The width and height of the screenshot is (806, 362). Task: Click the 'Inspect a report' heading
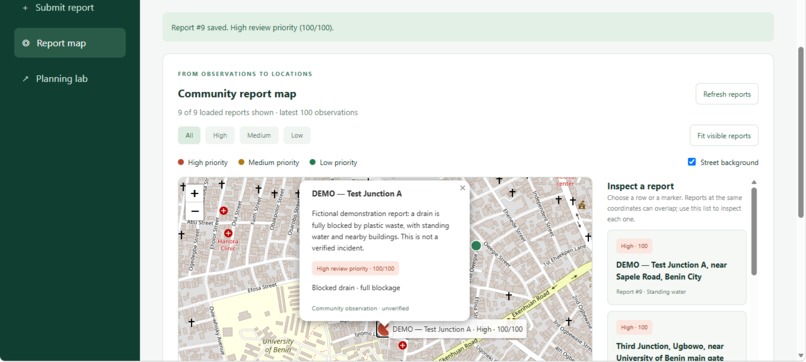pos(640,186)
